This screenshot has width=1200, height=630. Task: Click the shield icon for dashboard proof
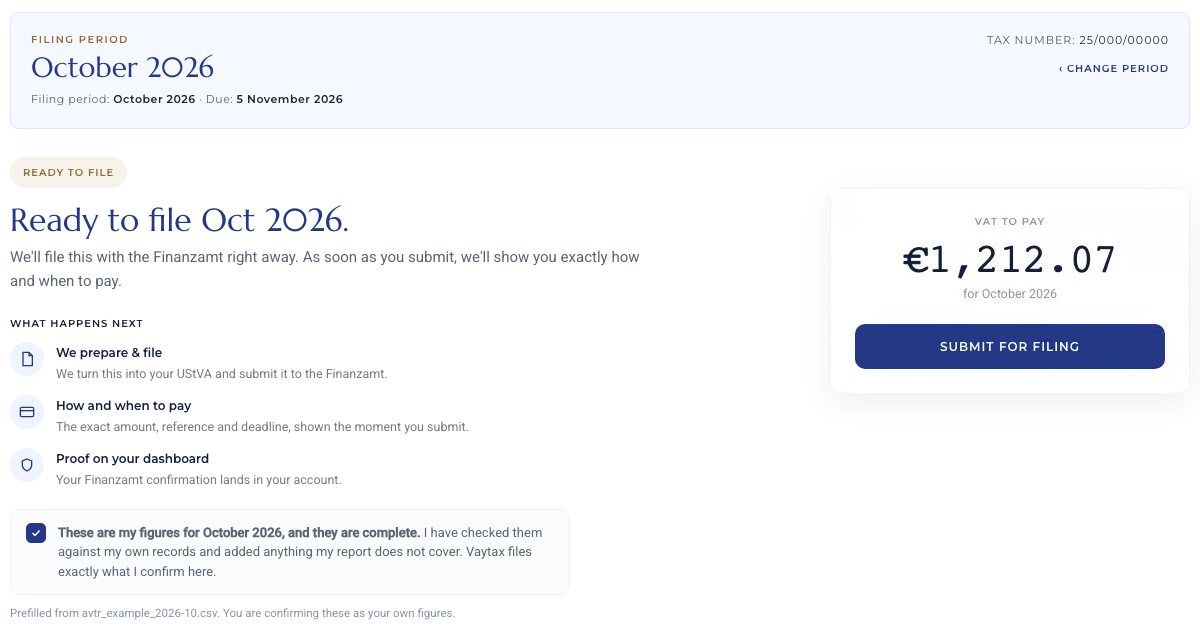pos(27,465)
